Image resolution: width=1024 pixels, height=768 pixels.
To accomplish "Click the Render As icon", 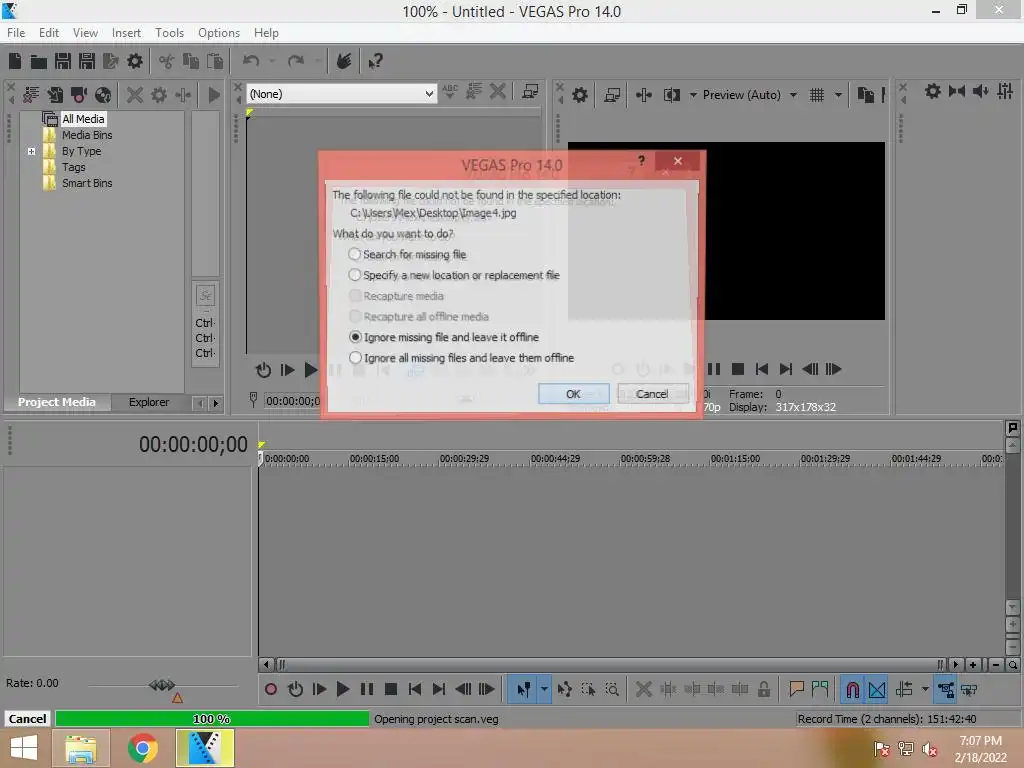I will pyautogui.click(x=111, y=61).
